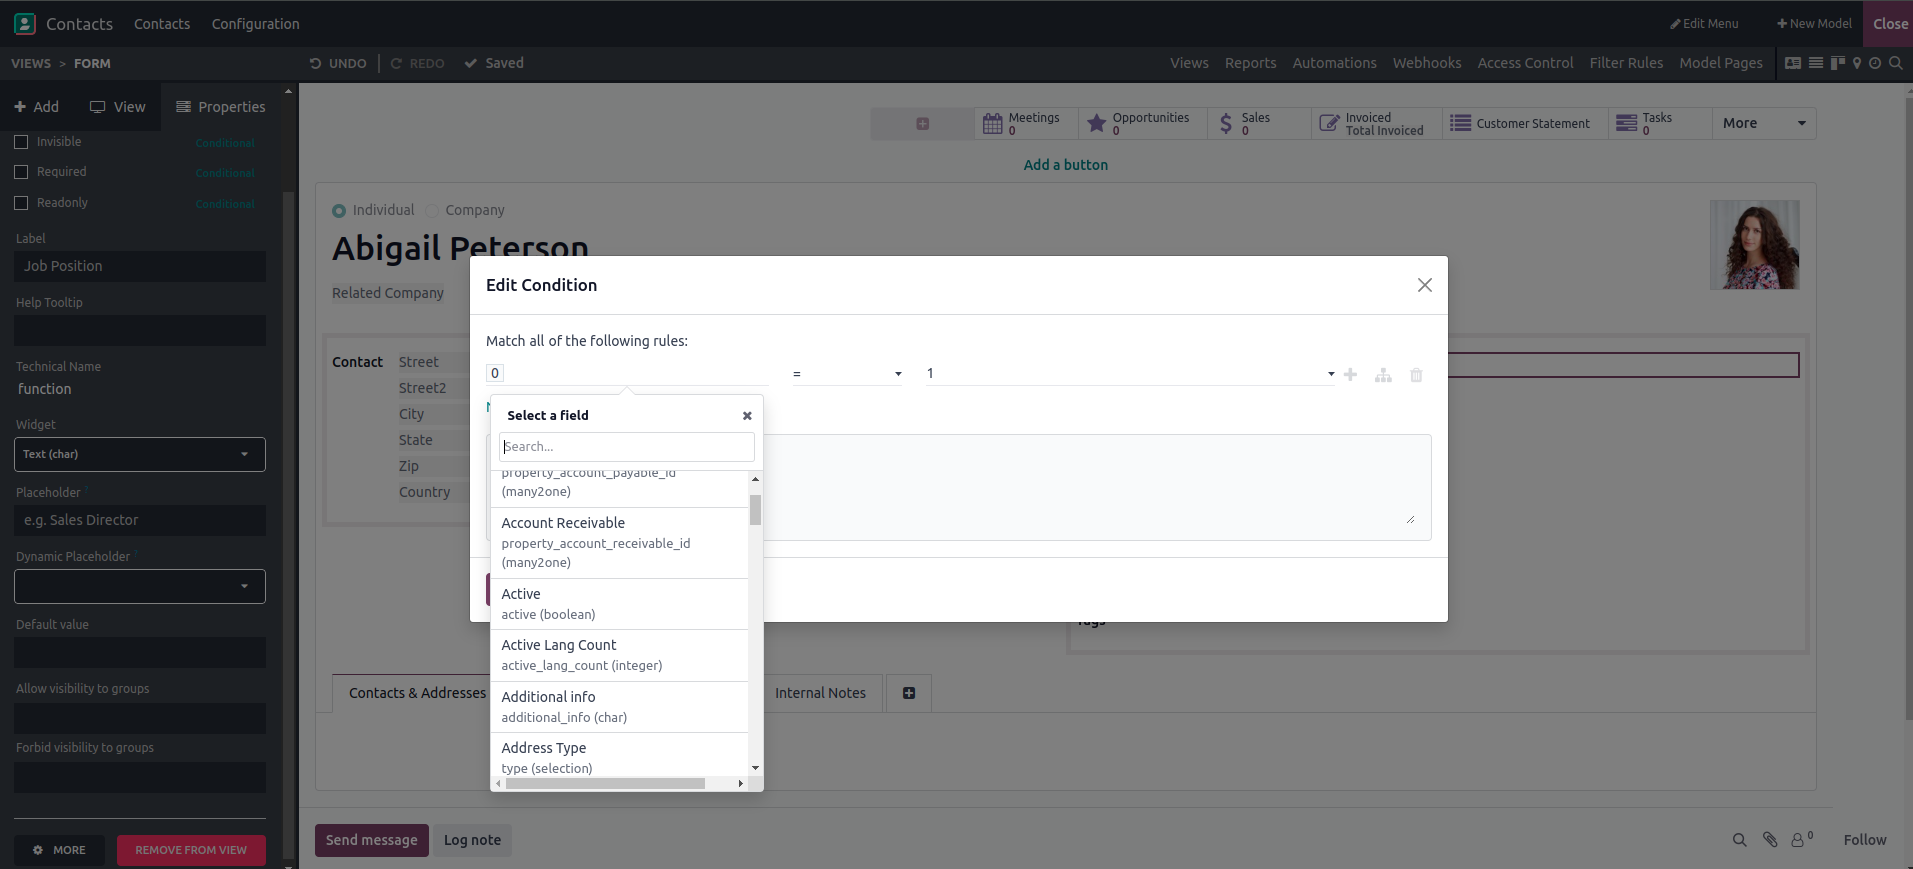This screenshot has height=869, width=1913.
Task: Click the Sales dollar icon
Action: 1226,123
